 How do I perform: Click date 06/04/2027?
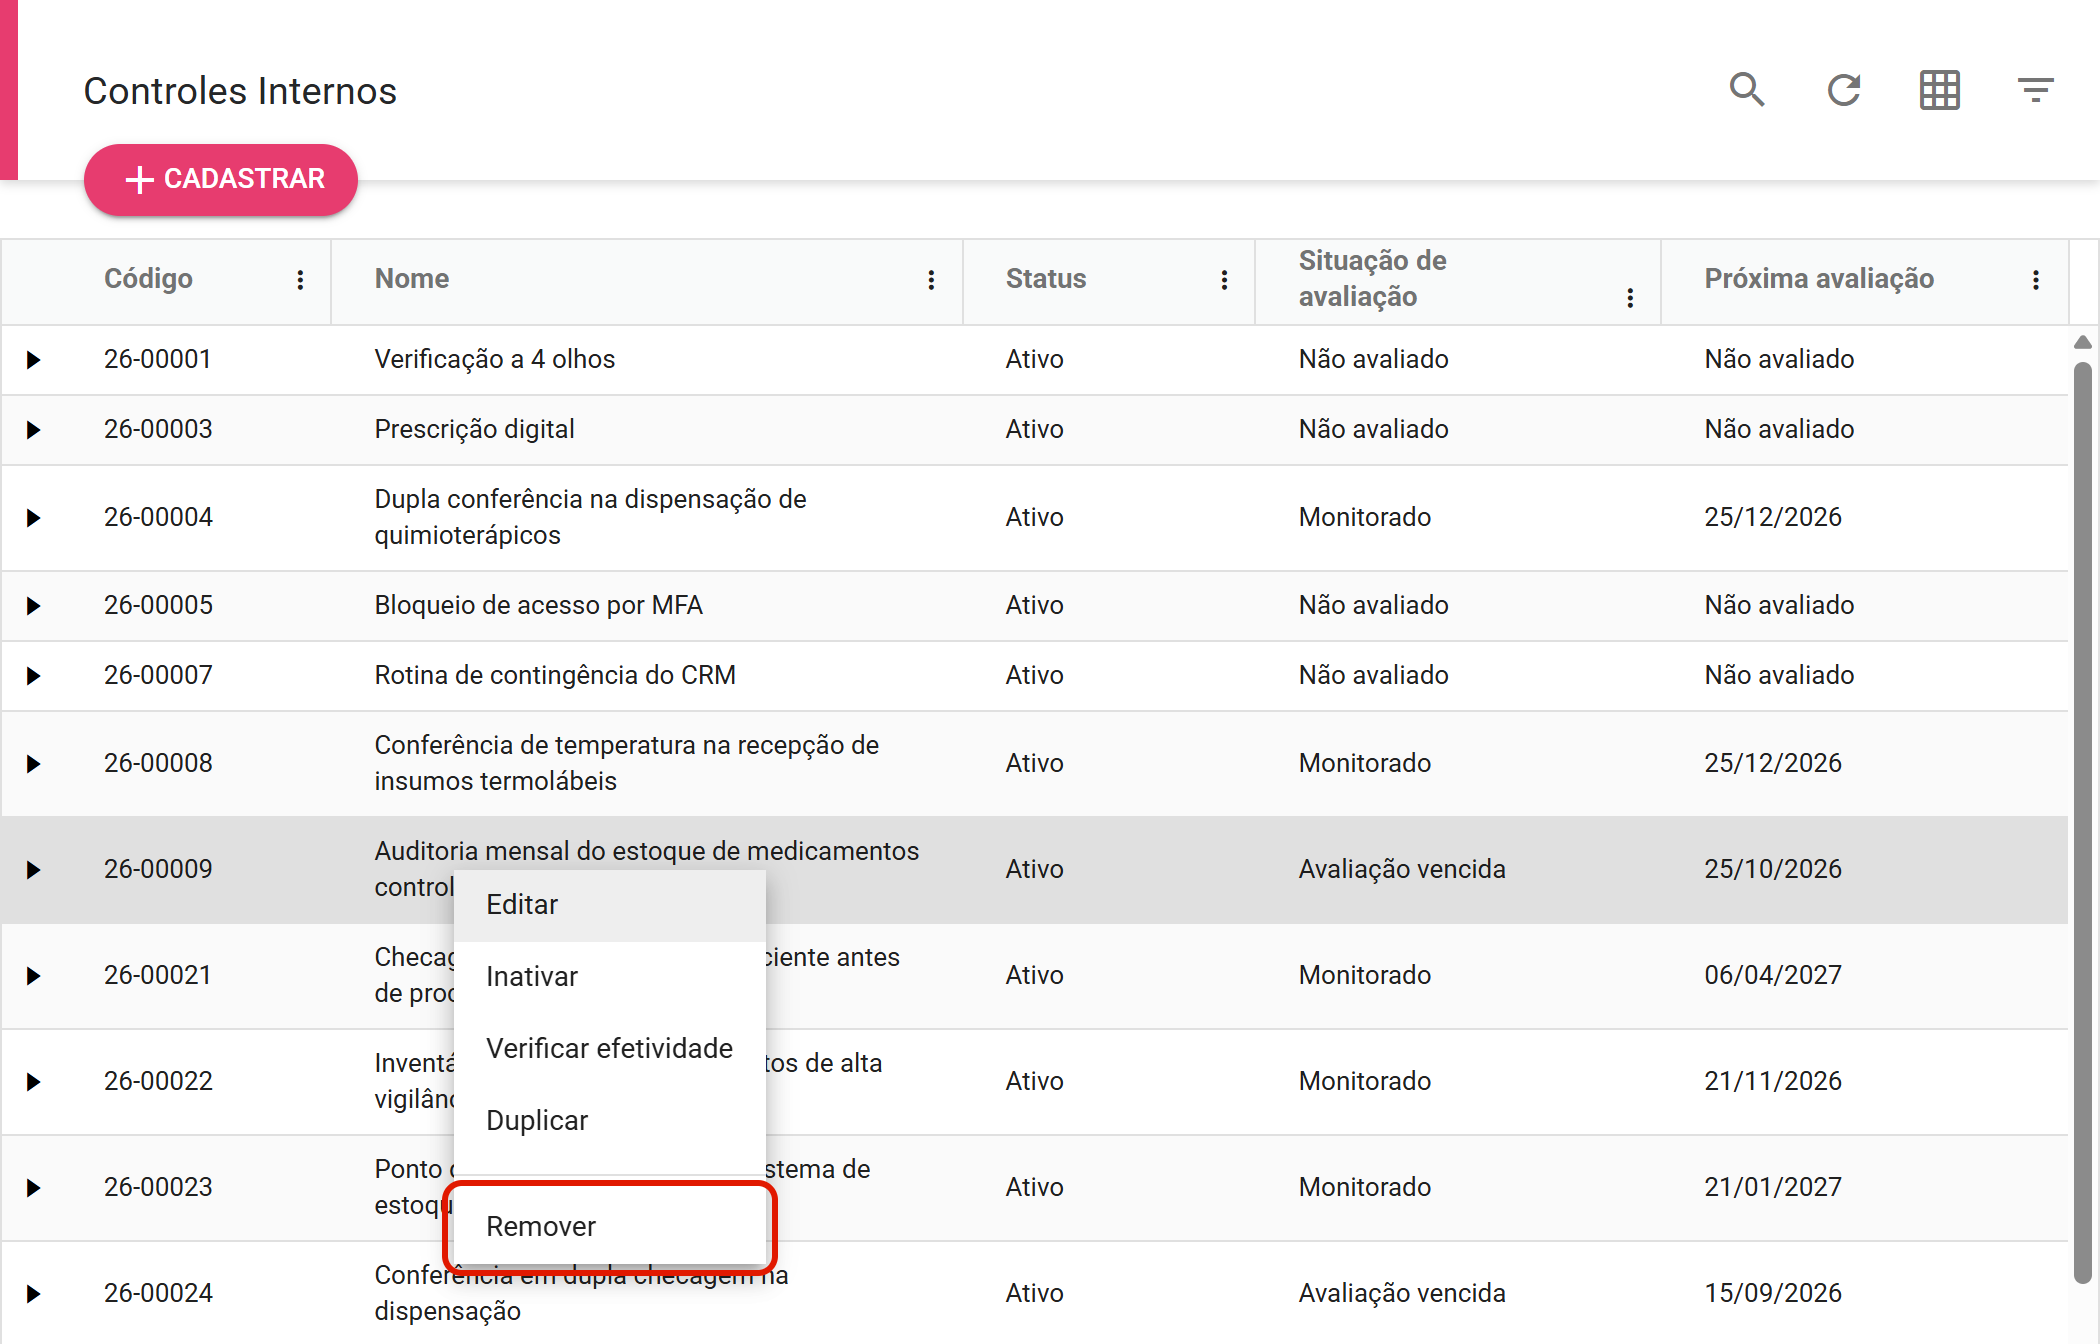1773,975
